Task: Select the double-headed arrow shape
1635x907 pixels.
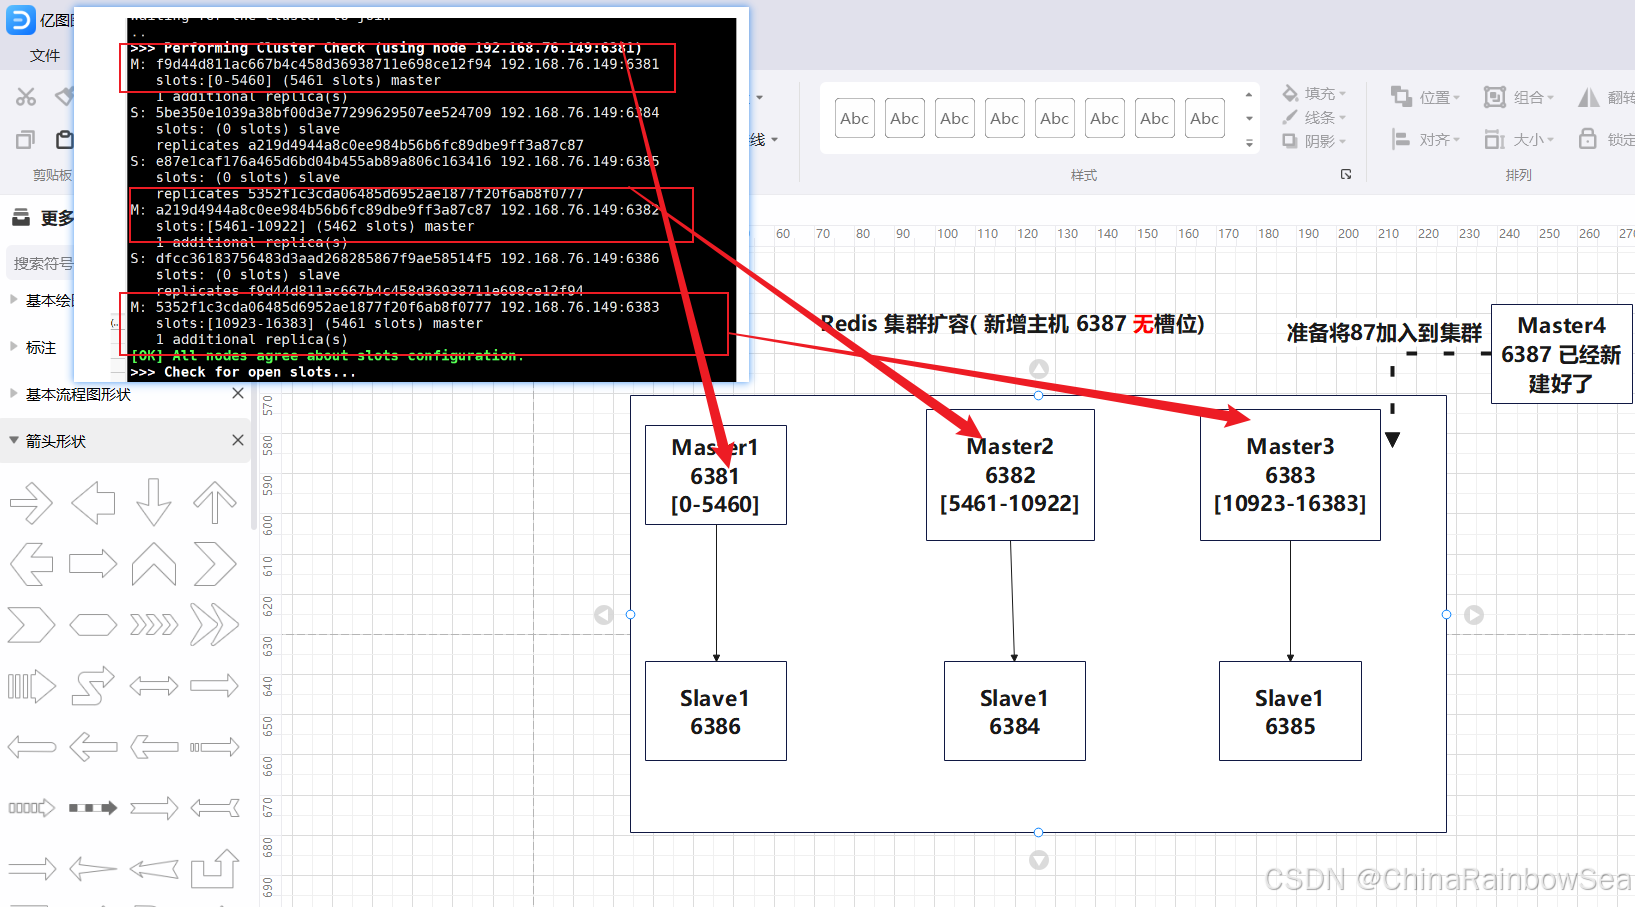Action: 154,686
